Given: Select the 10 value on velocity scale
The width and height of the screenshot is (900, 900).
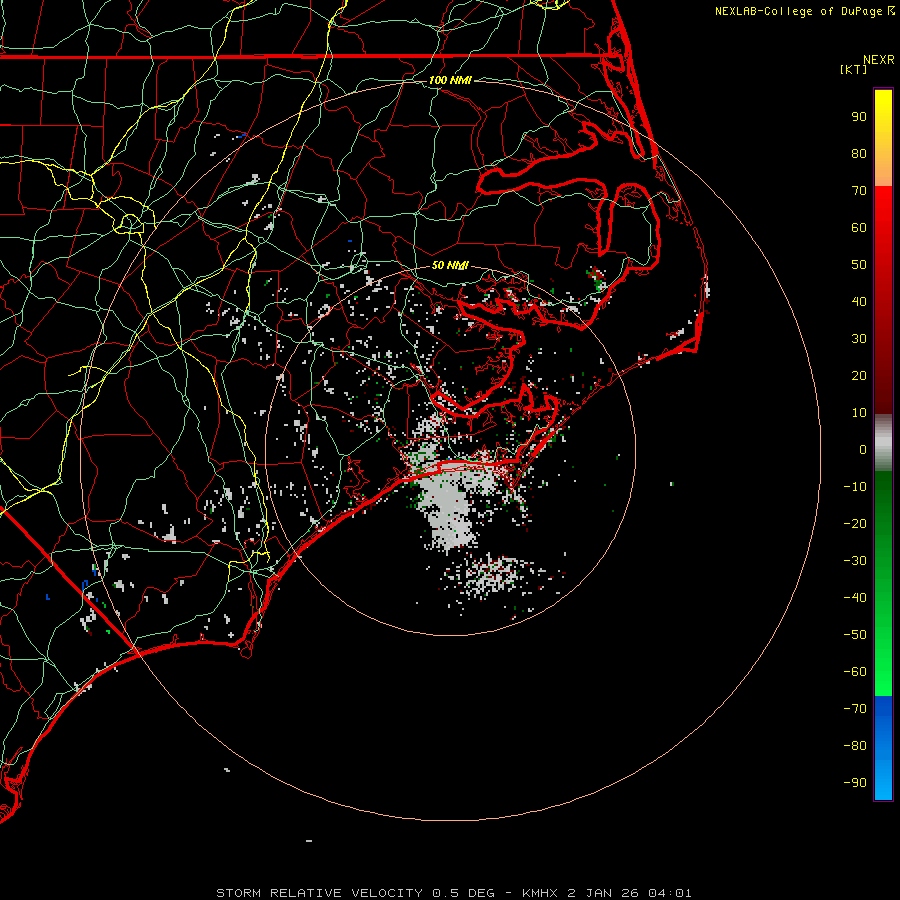Looking at the screenshot, I should click(859, 413).
